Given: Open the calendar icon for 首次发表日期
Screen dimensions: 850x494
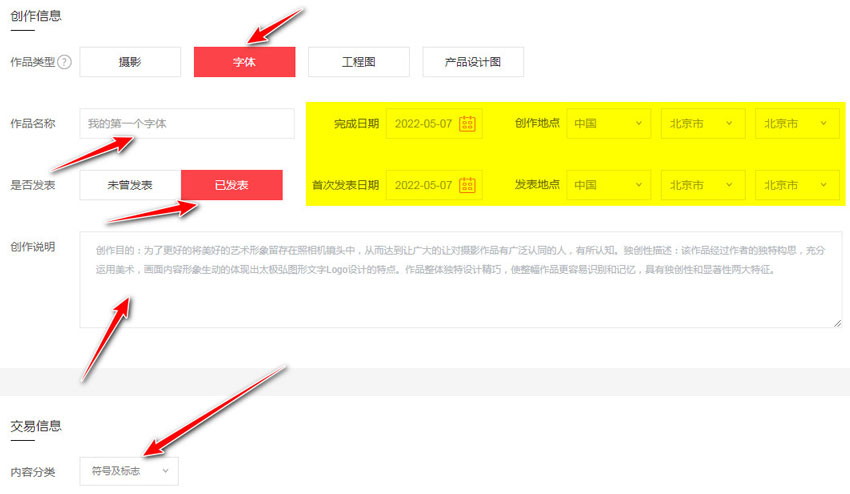Looking at the screenshot, I should [x=467, y=185].
